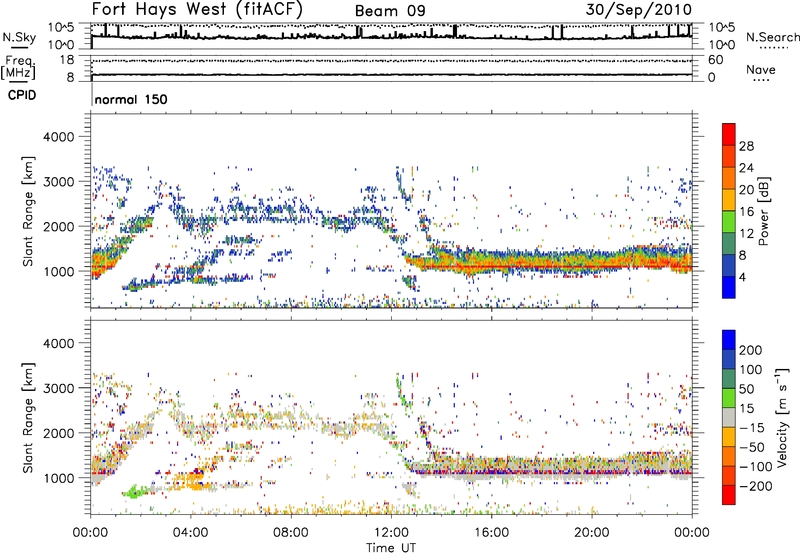The width and height of the screenshot is (800, 554).
Task: Click the '100' velocity colorbar label
Action: click(x=751, y=369)
